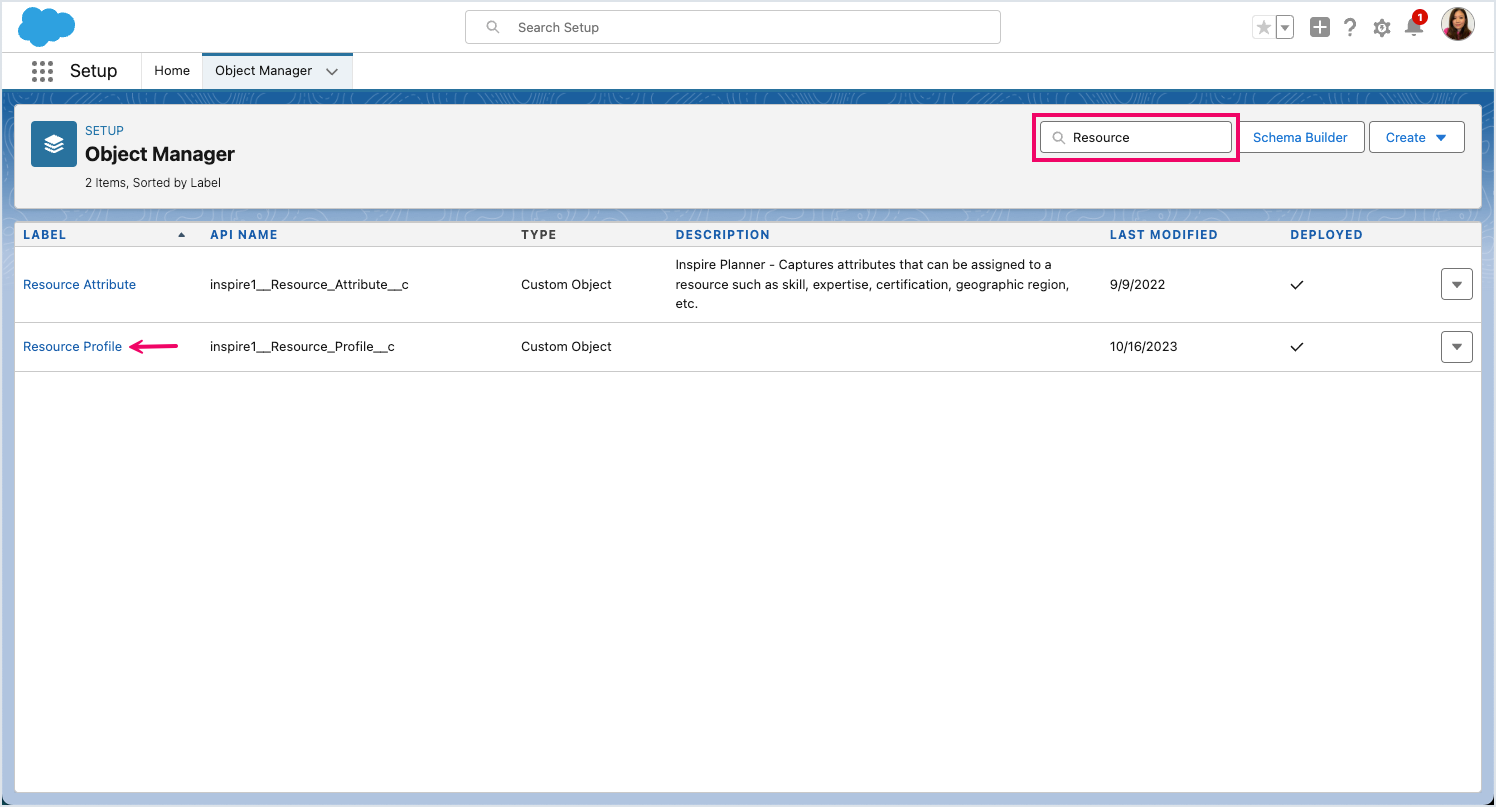
Task: Open the App Launcher grid icon
Action: pos(42,71)
